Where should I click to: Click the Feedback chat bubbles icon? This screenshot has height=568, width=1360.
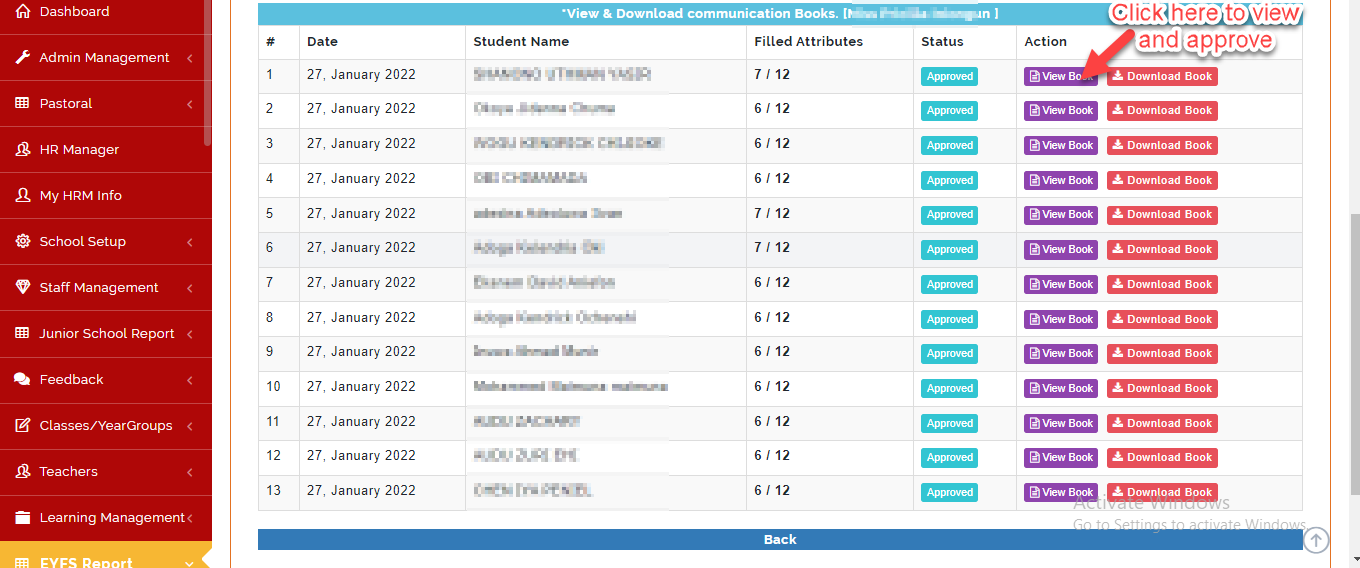coord(23,379)
